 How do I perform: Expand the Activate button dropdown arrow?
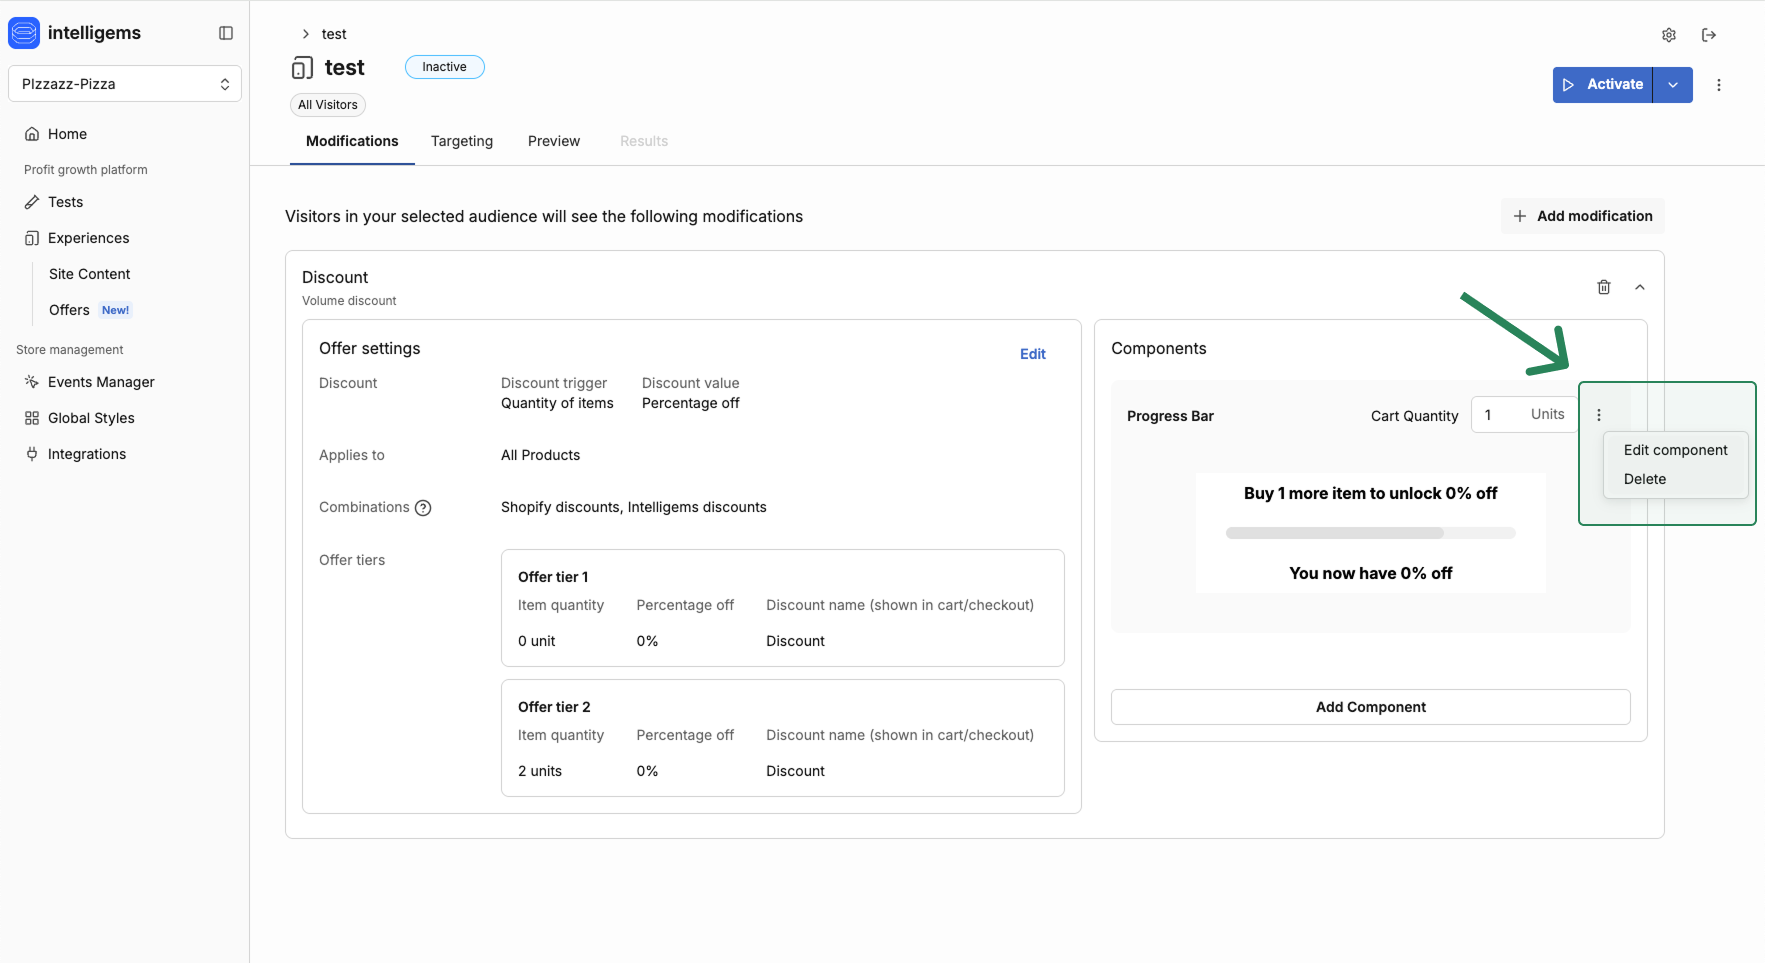[x=1673, y=85]
